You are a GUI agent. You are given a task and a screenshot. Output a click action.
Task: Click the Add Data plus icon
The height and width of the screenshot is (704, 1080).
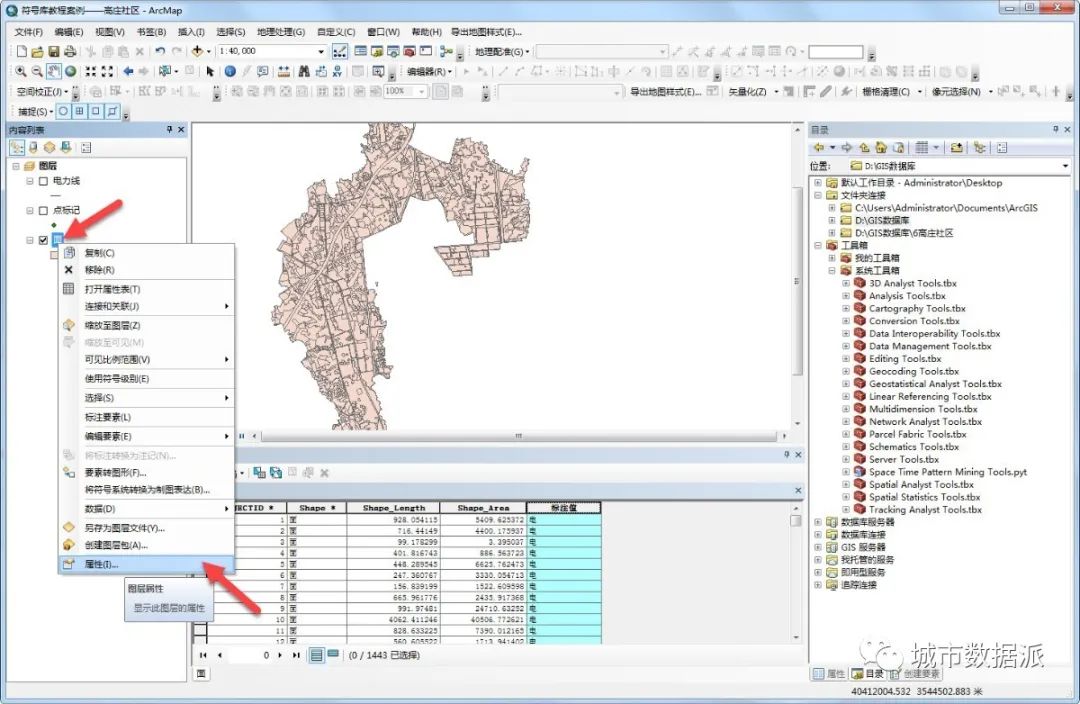(x=198, y=51)
